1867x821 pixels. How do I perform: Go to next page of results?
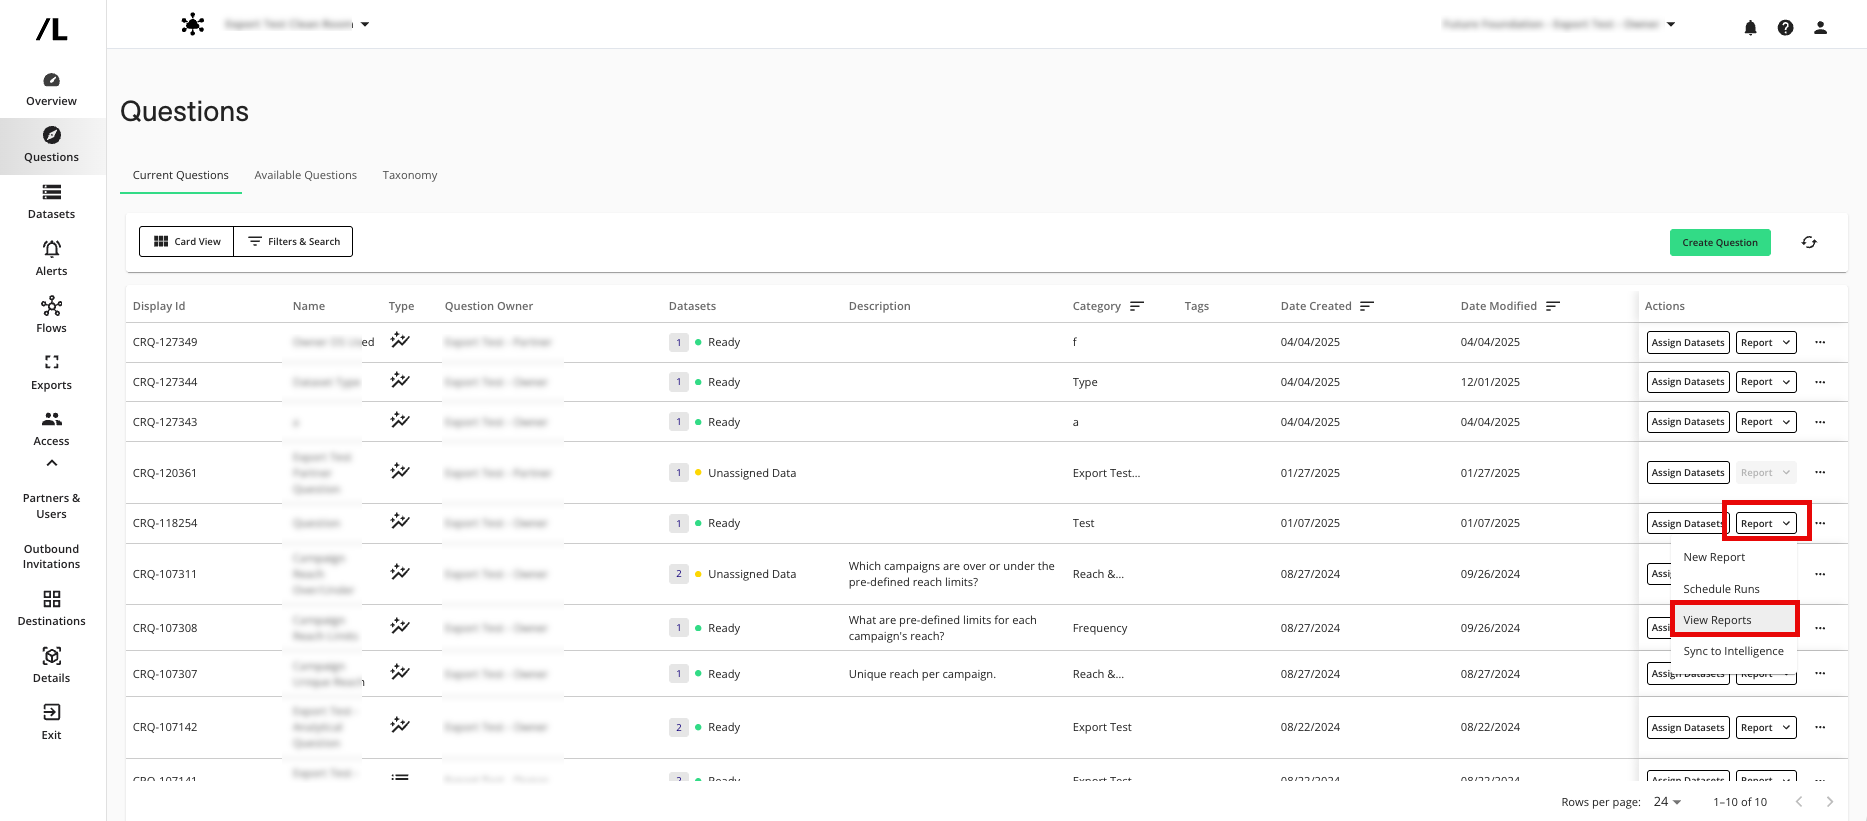[x=1830, y=801]
